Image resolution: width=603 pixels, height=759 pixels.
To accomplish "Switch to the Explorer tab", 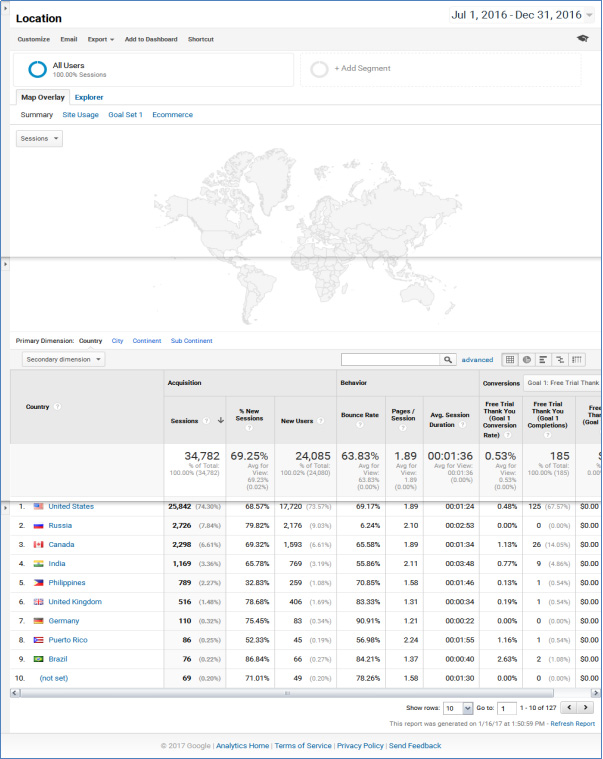I will coord(89,97).
